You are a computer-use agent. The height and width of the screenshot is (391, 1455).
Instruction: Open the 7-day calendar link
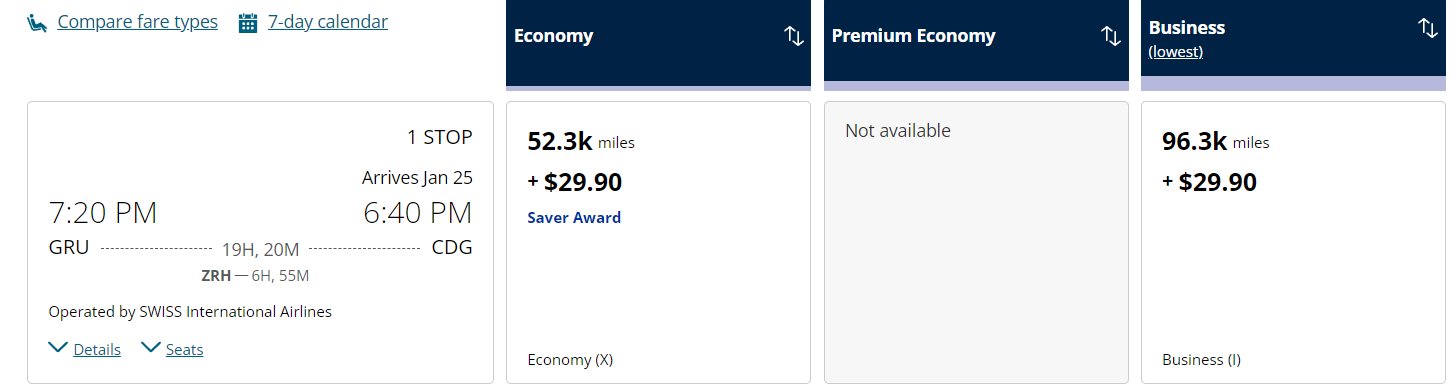coord(328,21)
